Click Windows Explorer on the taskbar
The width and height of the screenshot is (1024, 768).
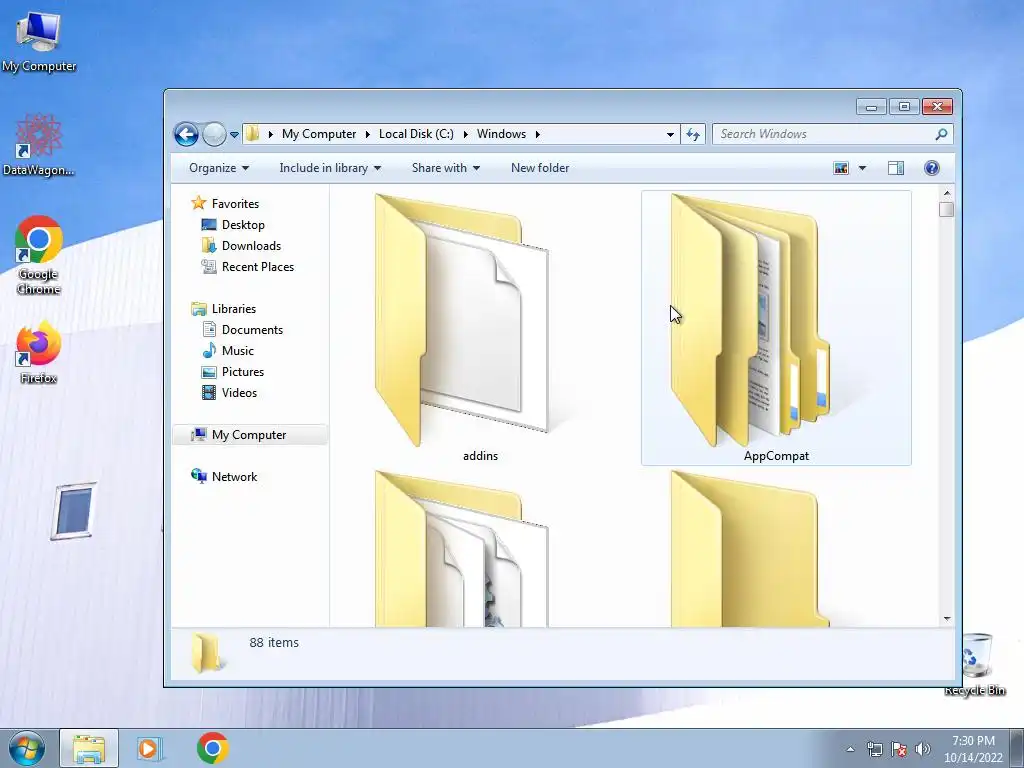click(x=89, y=748)
